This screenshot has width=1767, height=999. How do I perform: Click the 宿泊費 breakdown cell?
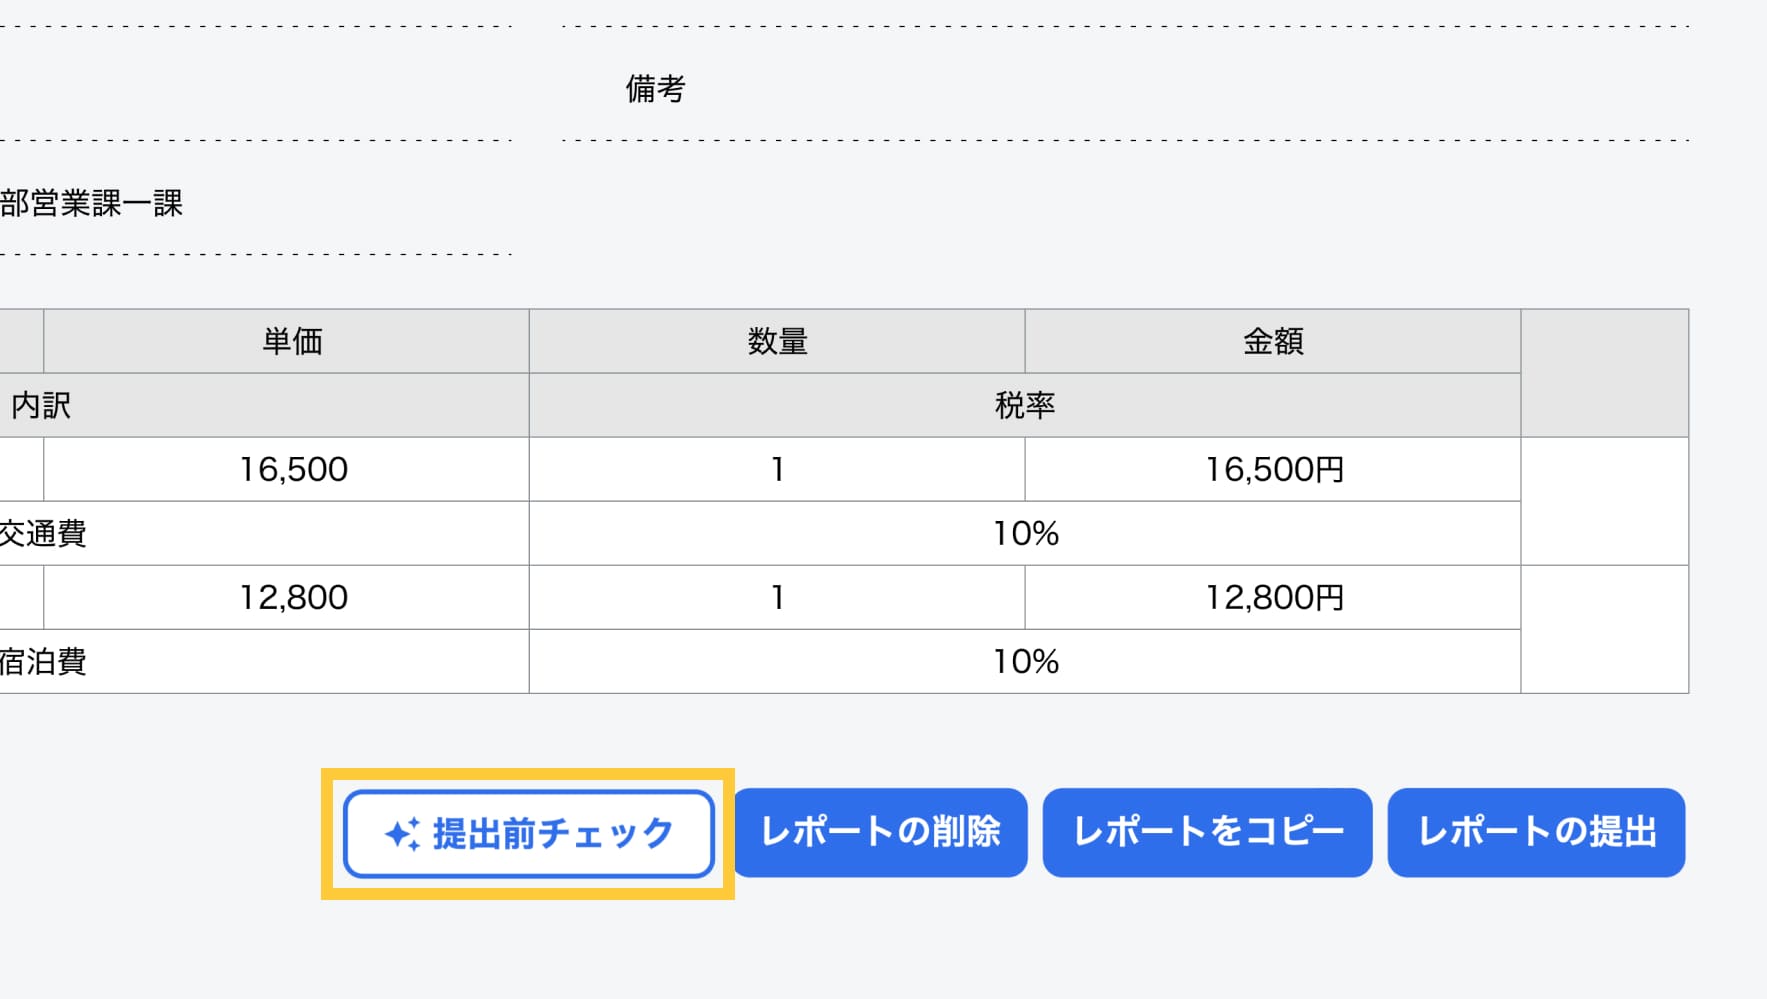pos(264,661)
